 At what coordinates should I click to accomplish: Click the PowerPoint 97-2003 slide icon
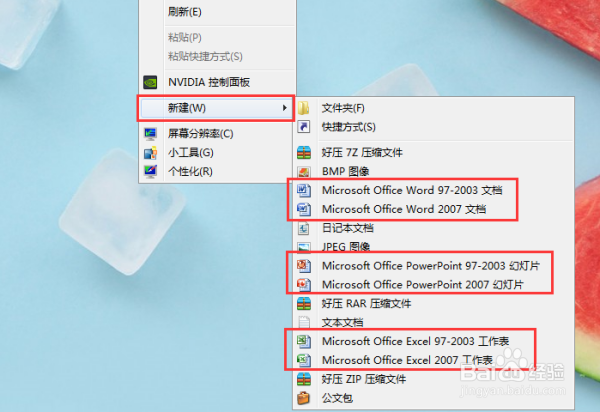pos(304,265)
